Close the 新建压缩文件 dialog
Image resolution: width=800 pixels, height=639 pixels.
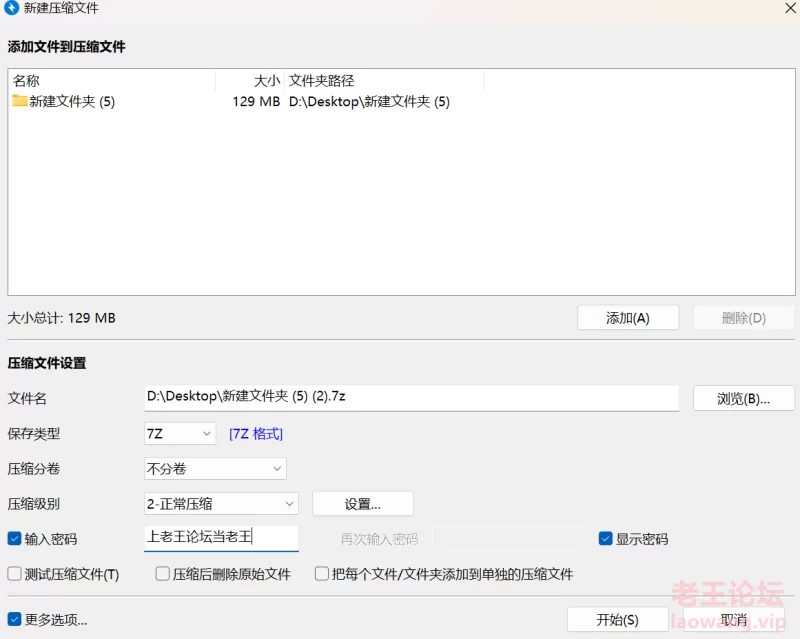[791, 8]
